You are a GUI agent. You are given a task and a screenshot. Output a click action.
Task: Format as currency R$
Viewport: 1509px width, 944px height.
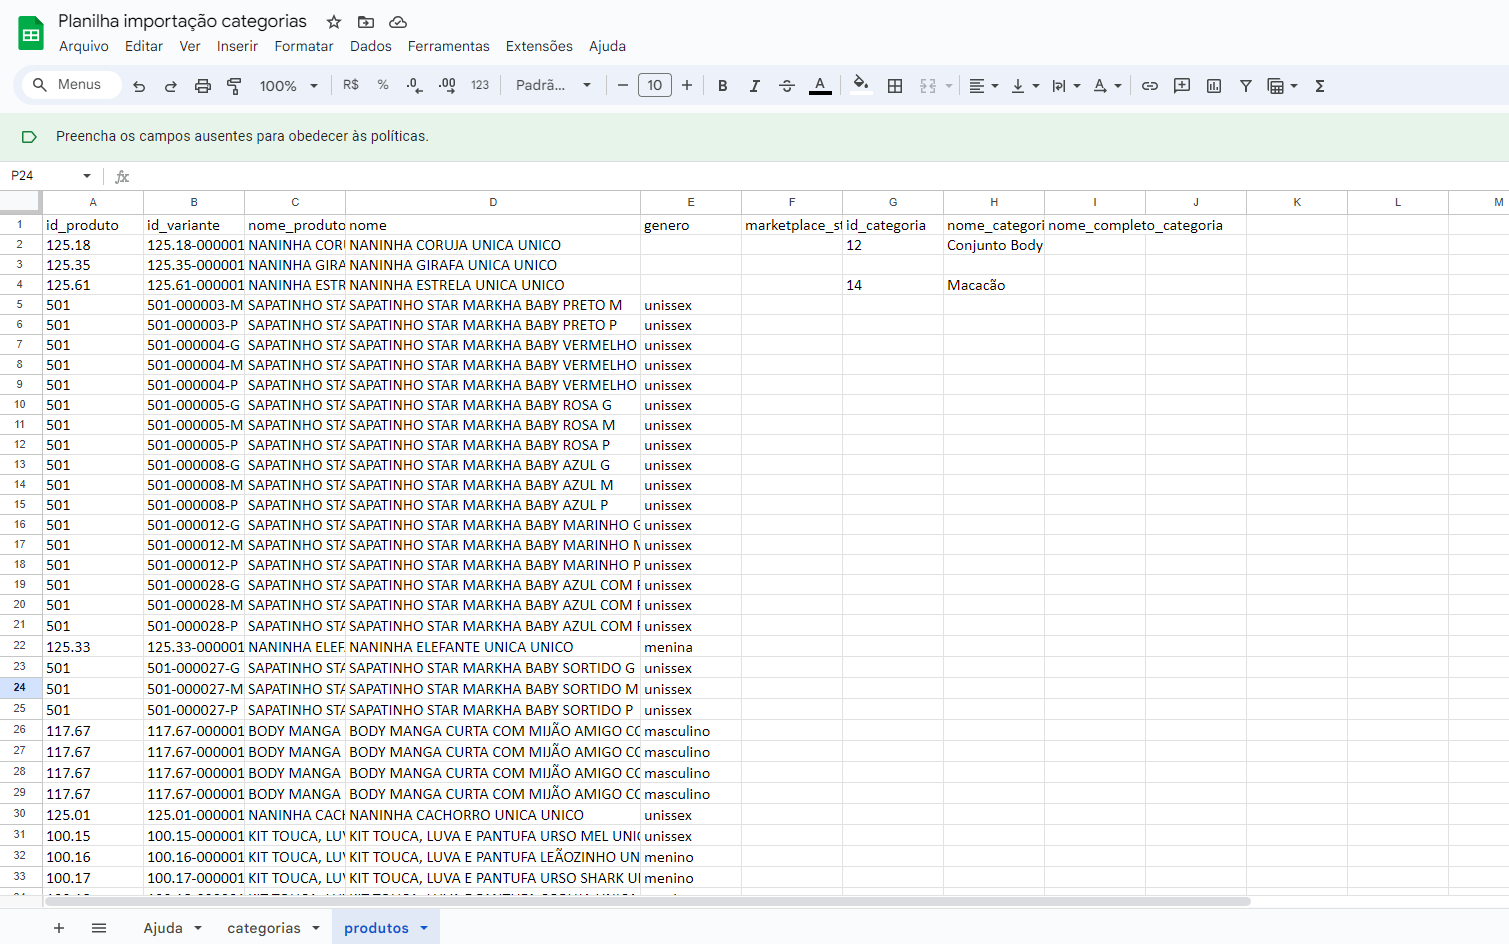pyautogui.click(x=351, y=86)
